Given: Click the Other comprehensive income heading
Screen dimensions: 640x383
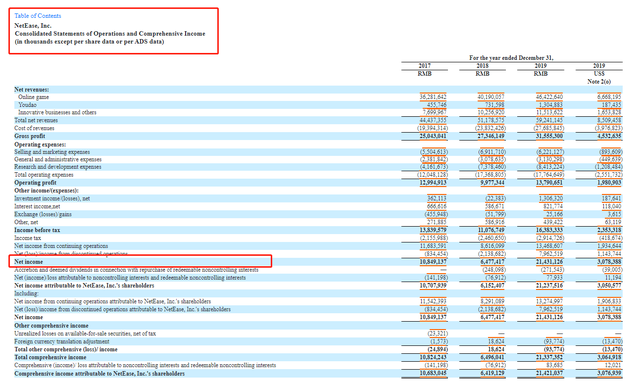Looking at the screenshot, I should (x=51, y=325).
